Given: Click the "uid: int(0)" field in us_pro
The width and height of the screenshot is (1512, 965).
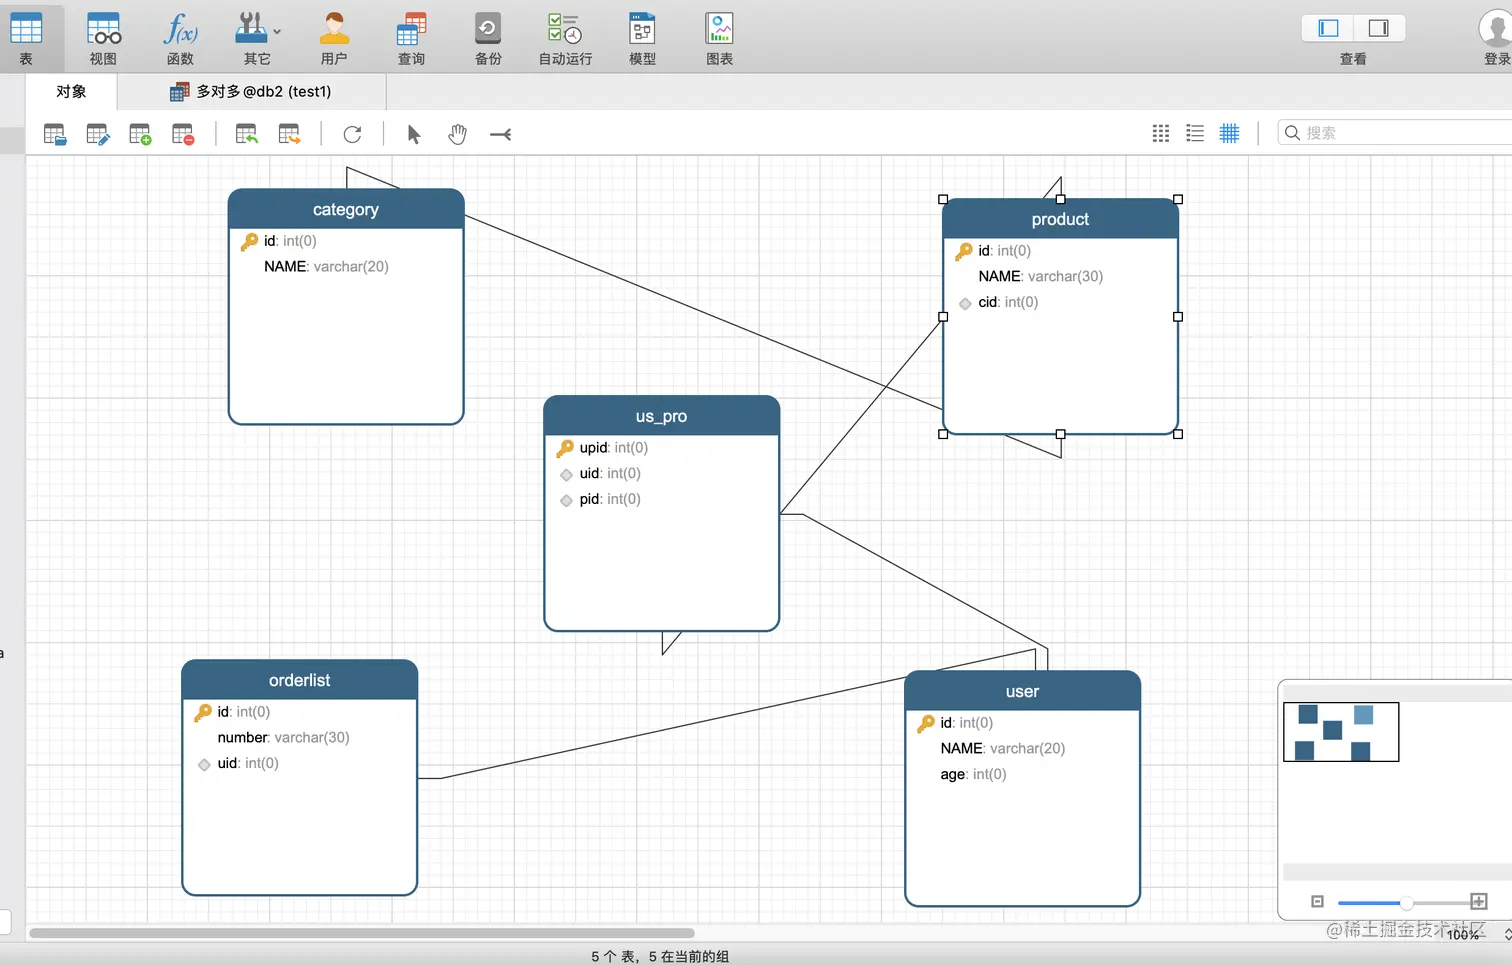Looking at the screenshot, I should 610,474.
